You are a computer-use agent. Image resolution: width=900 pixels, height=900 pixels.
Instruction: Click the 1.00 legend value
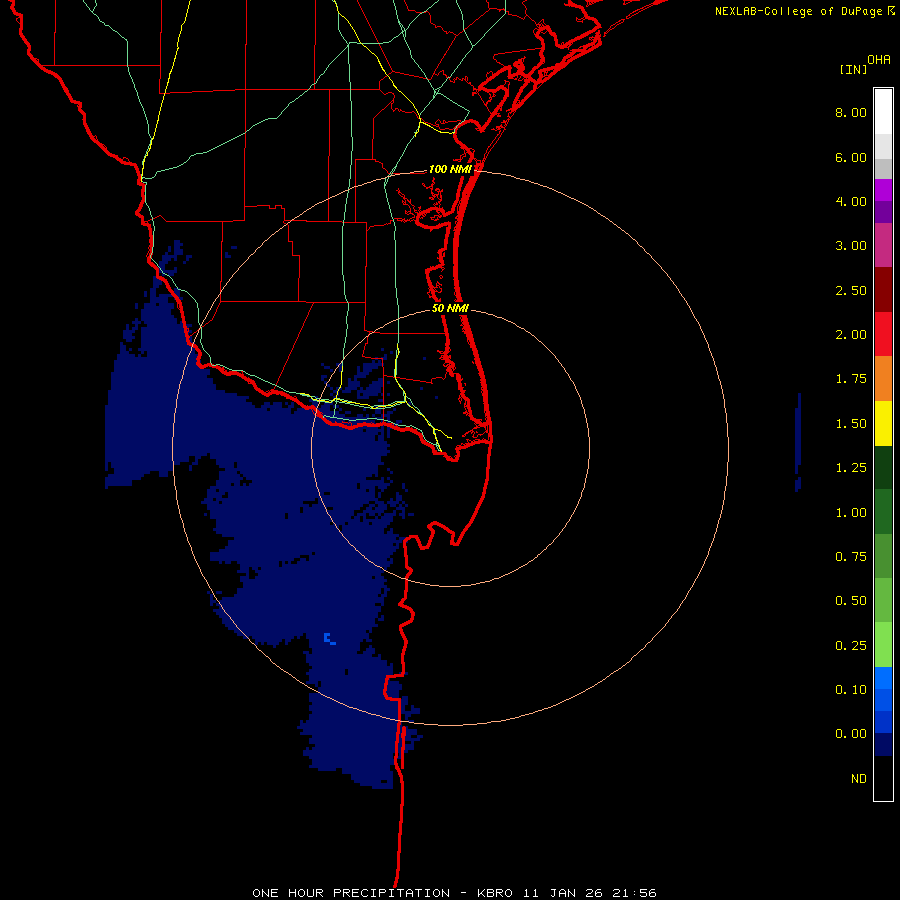pyautogui.click(x=851, y=513)
